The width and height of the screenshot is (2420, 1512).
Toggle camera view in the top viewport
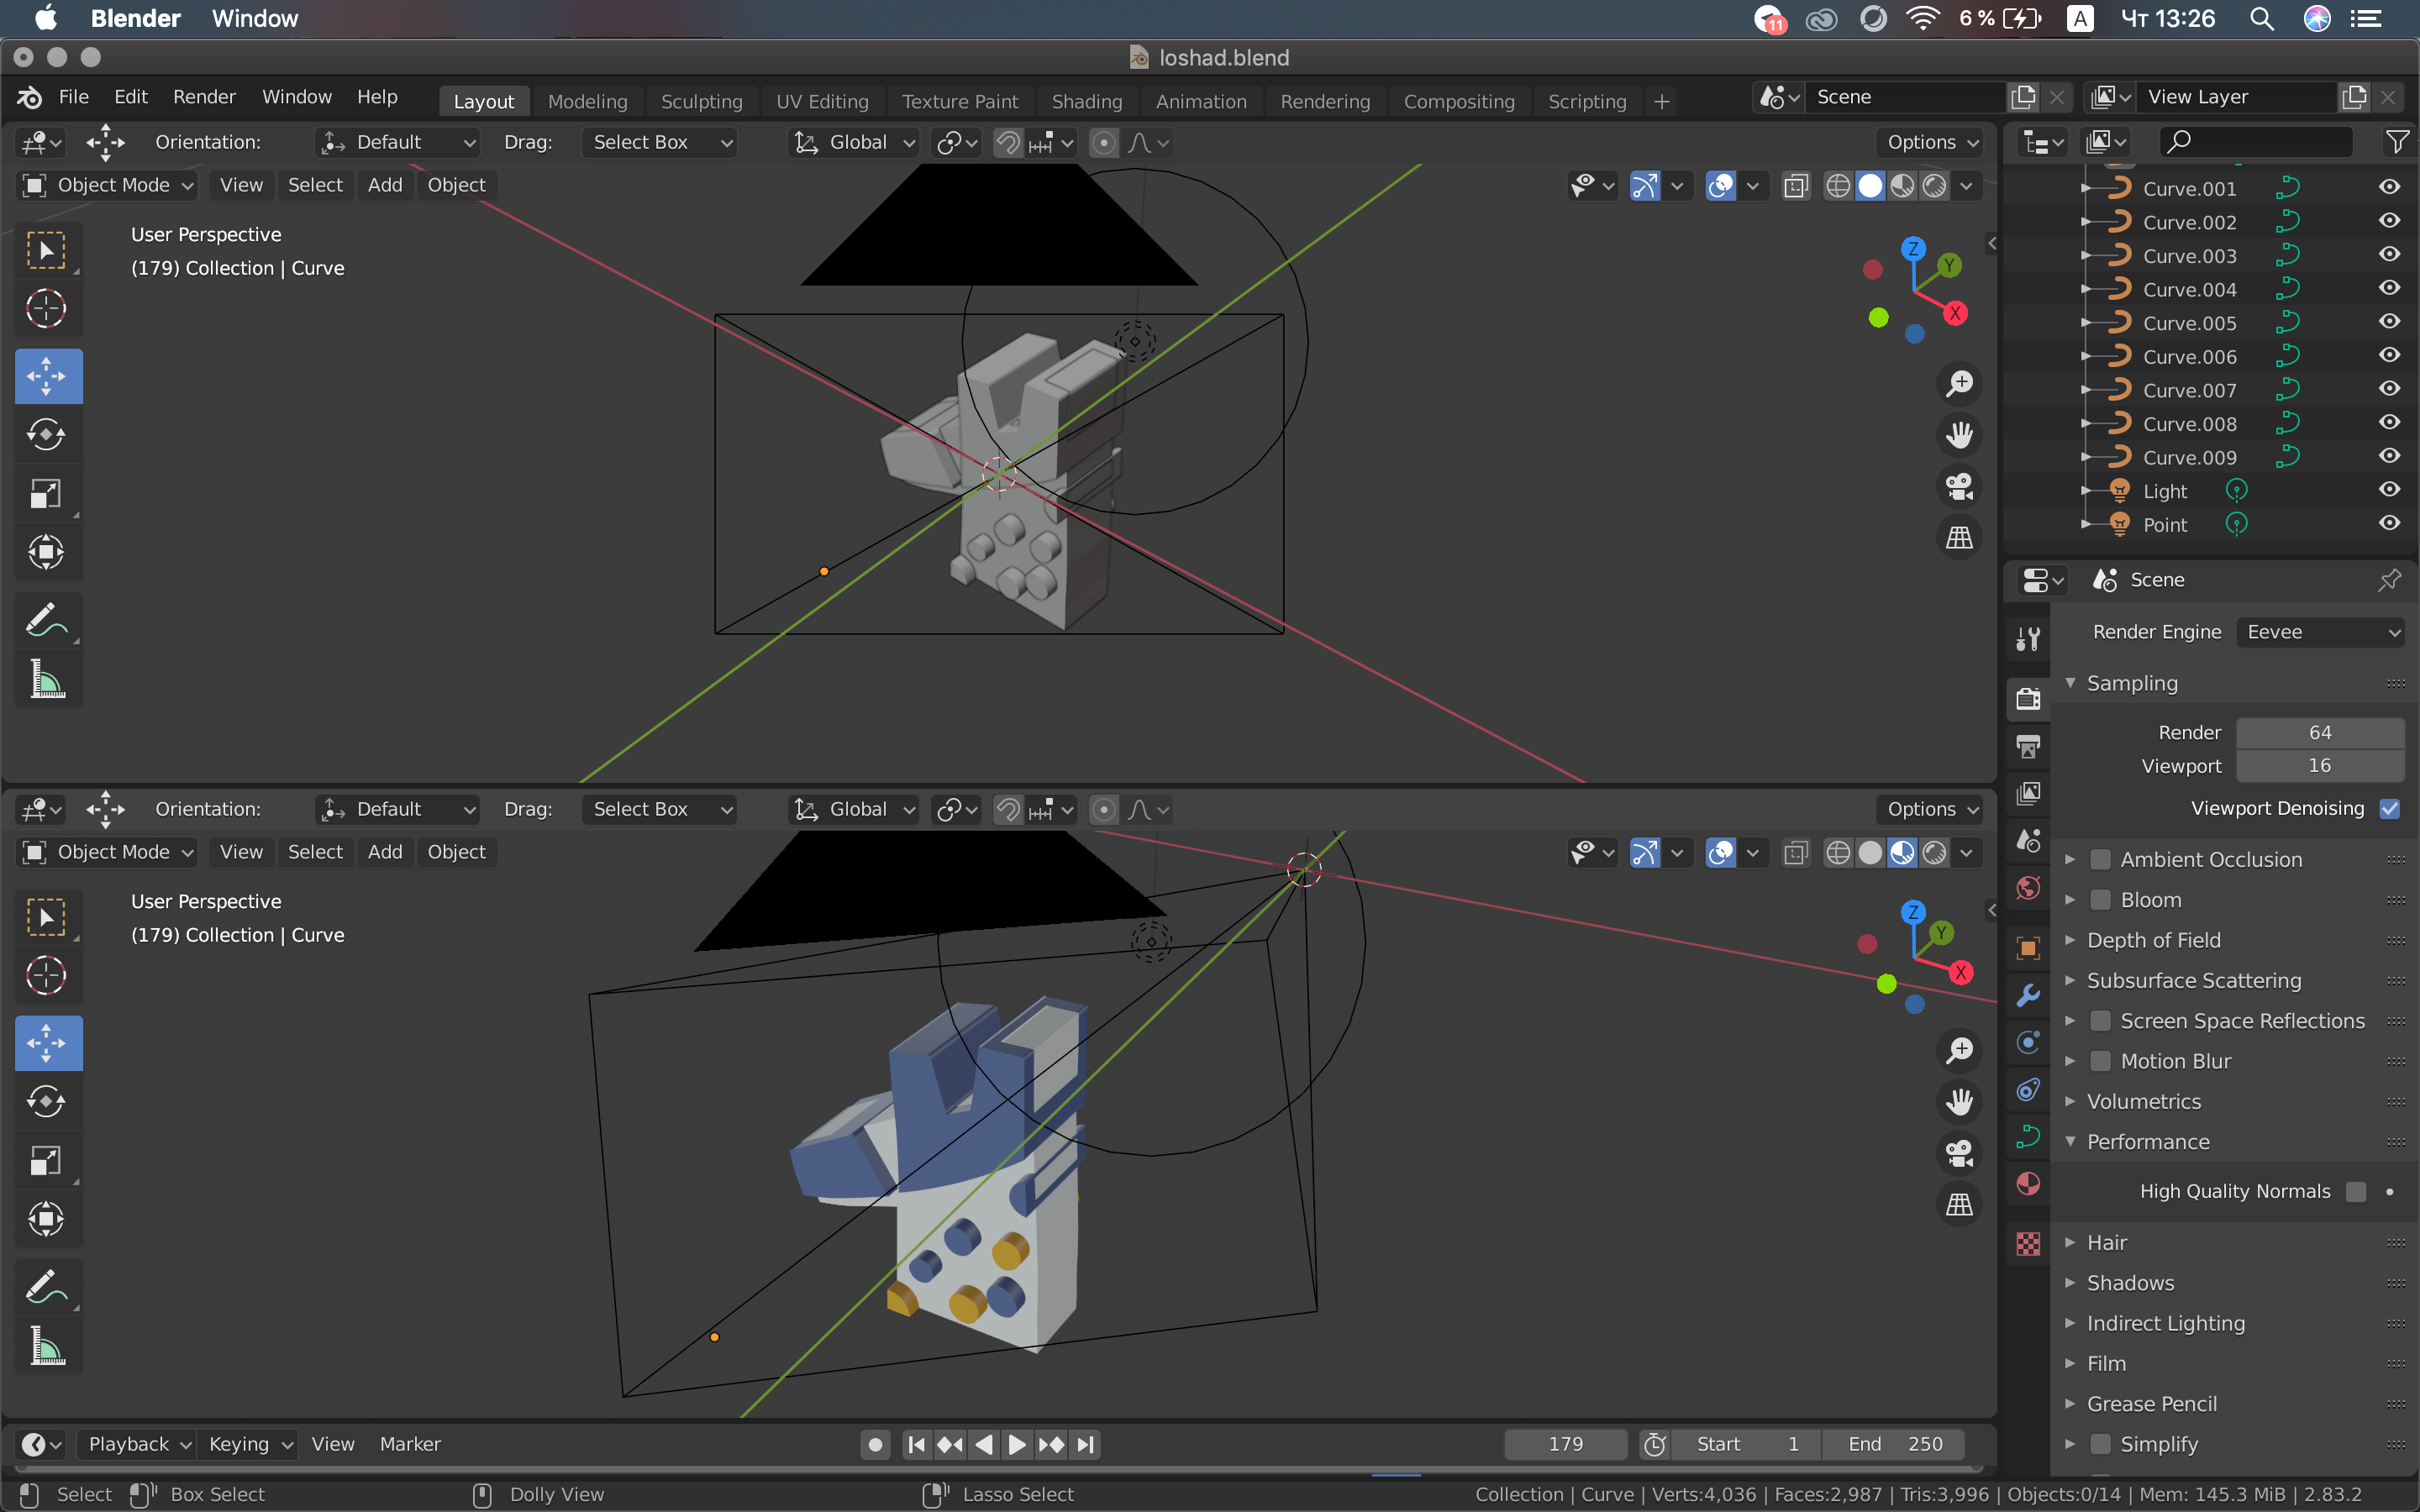[x=1959, y=487]
